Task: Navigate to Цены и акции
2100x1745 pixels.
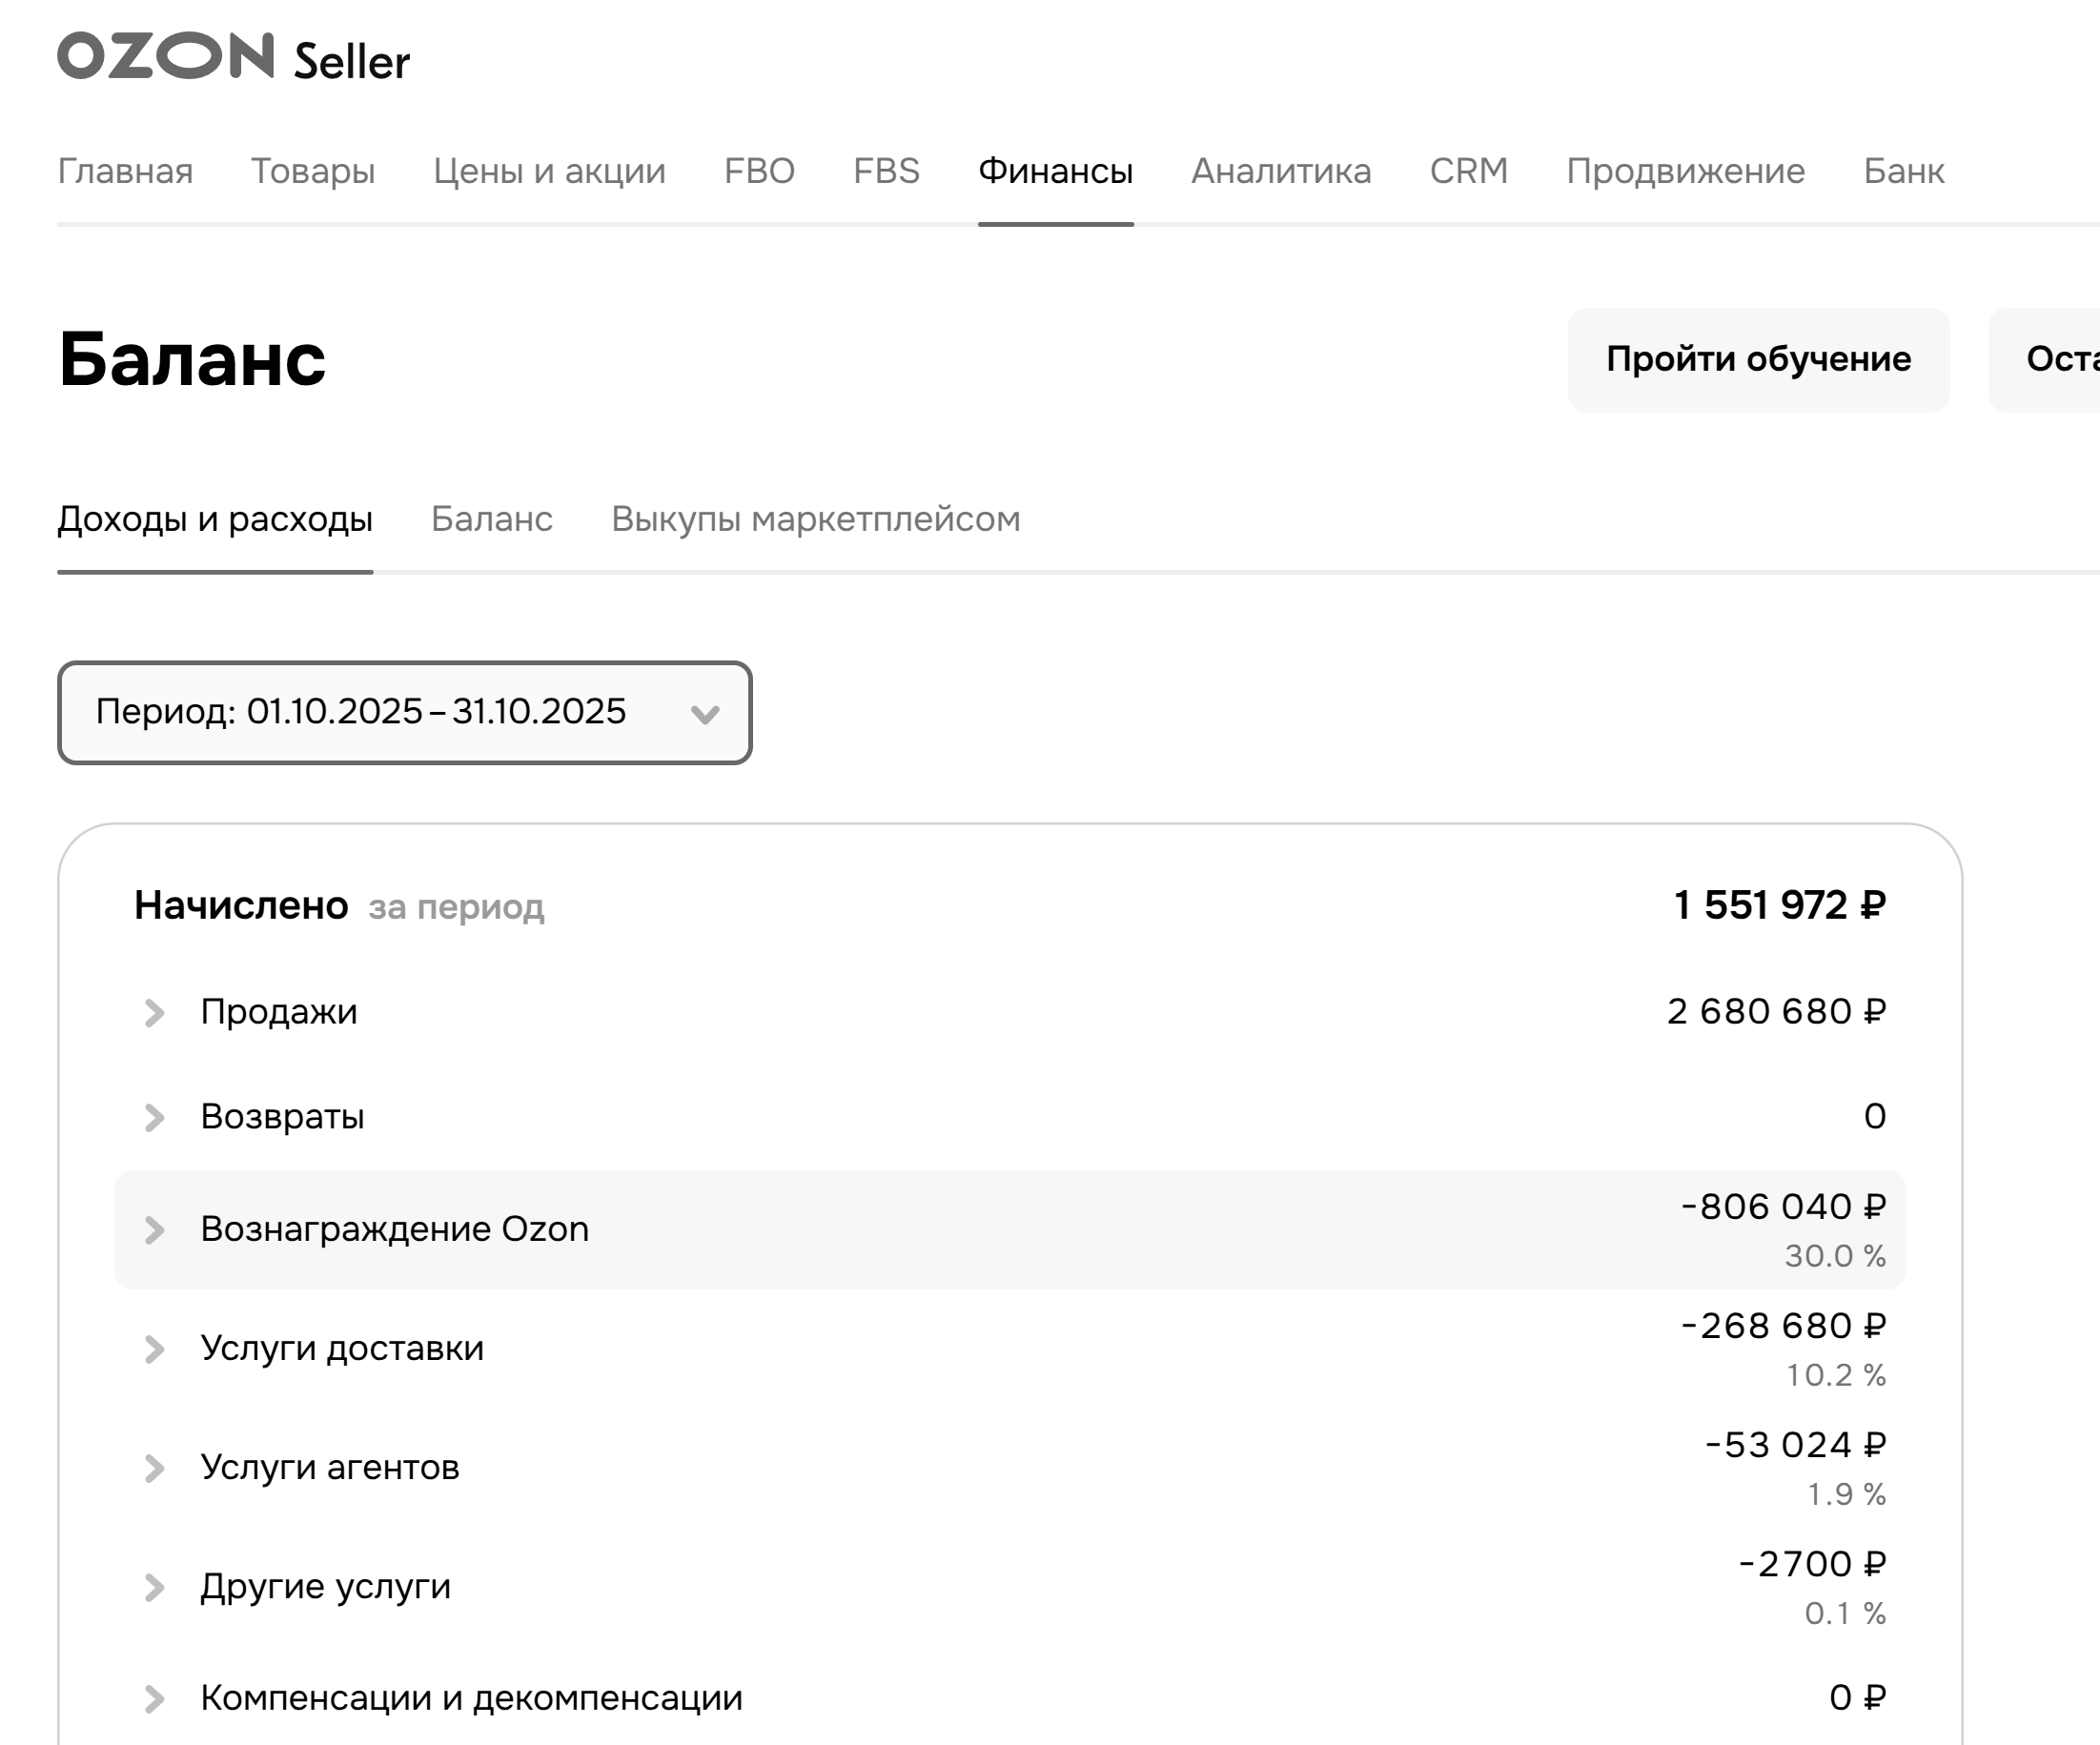Action: click(549, 171)
